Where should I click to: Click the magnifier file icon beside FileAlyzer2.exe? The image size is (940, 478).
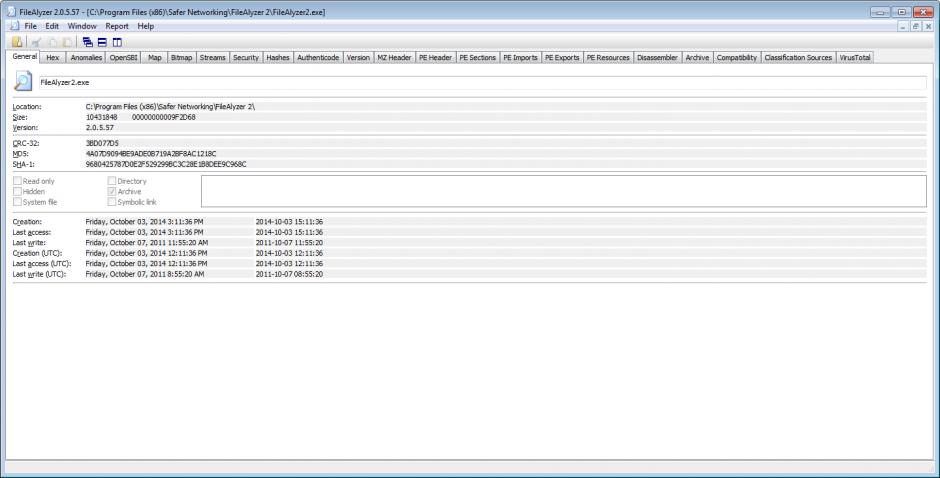click(x=23, y=81)
